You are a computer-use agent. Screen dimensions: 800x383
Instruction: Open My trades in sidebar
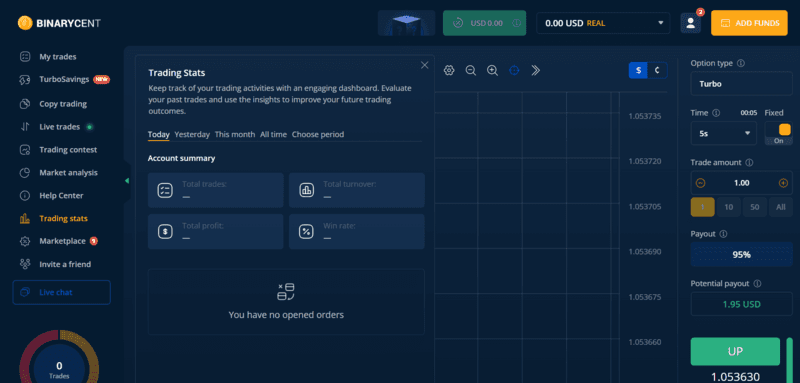tap(58, 57)
